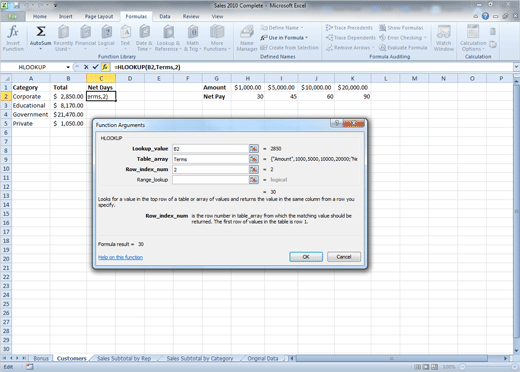Open Financial functions library
This screenshot has width=520, height=372.
pyautogui.click(x=85, y=38)
